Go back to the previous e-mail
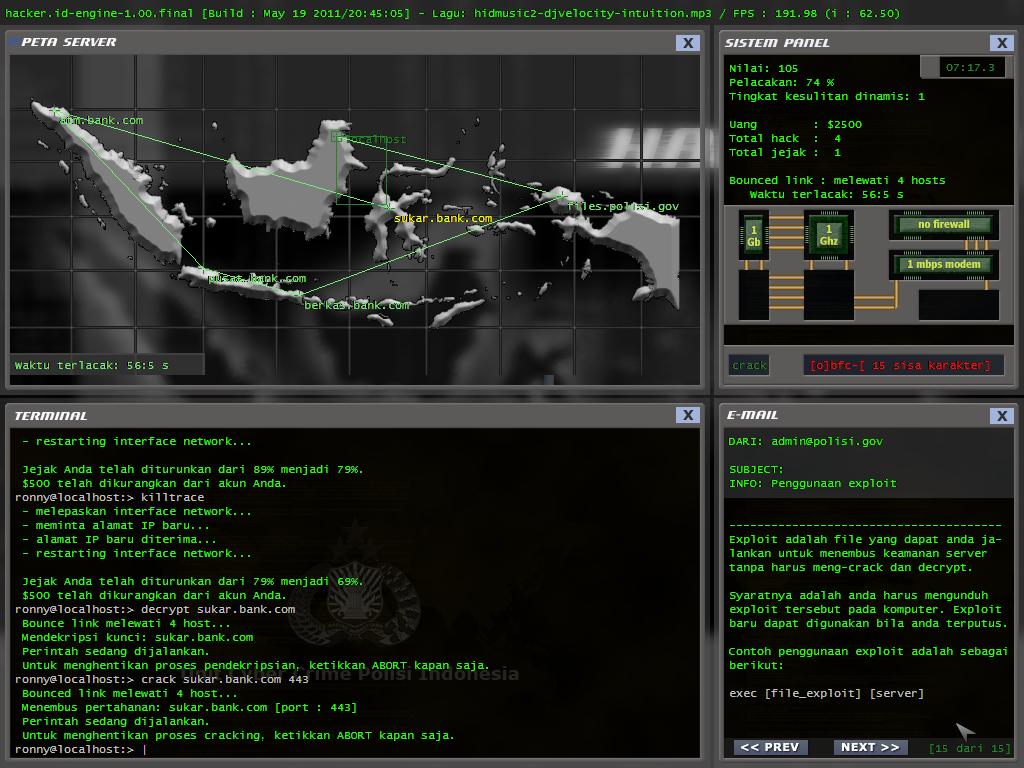This screenshot has height=768, width=1024. pyautogui.click(x=769, y=747)
